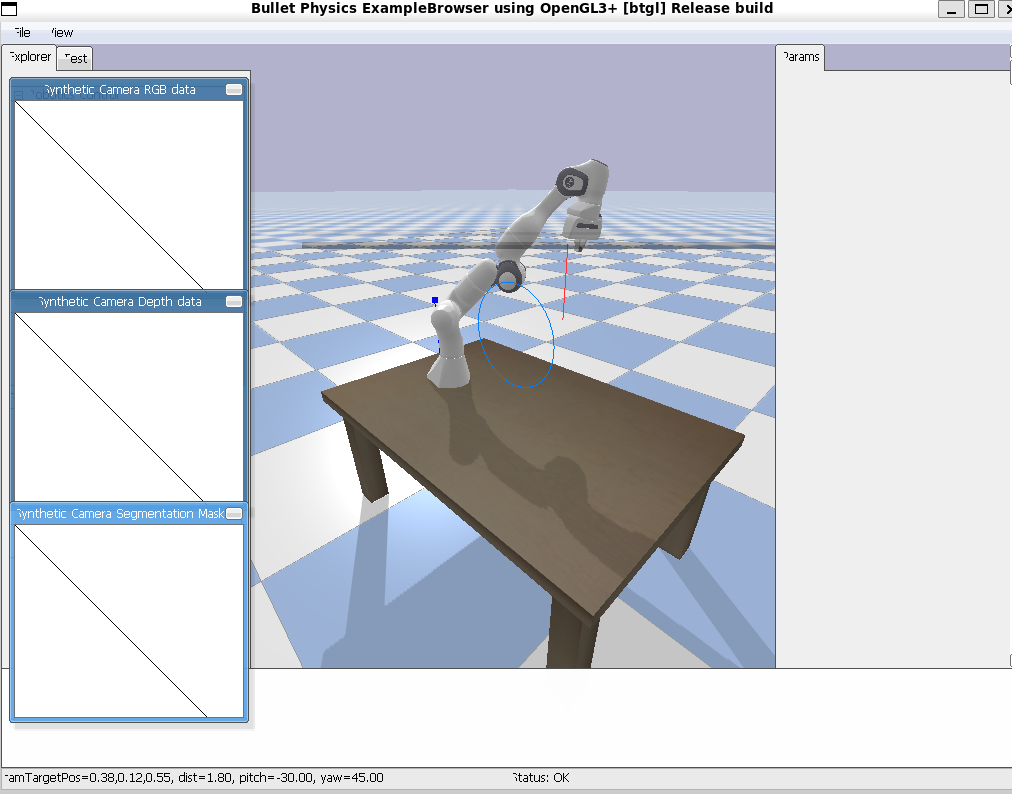Viewport: 1012px width, 794px height.
Task: Click the small blue square marker near the arm
Action: point(435,300)
